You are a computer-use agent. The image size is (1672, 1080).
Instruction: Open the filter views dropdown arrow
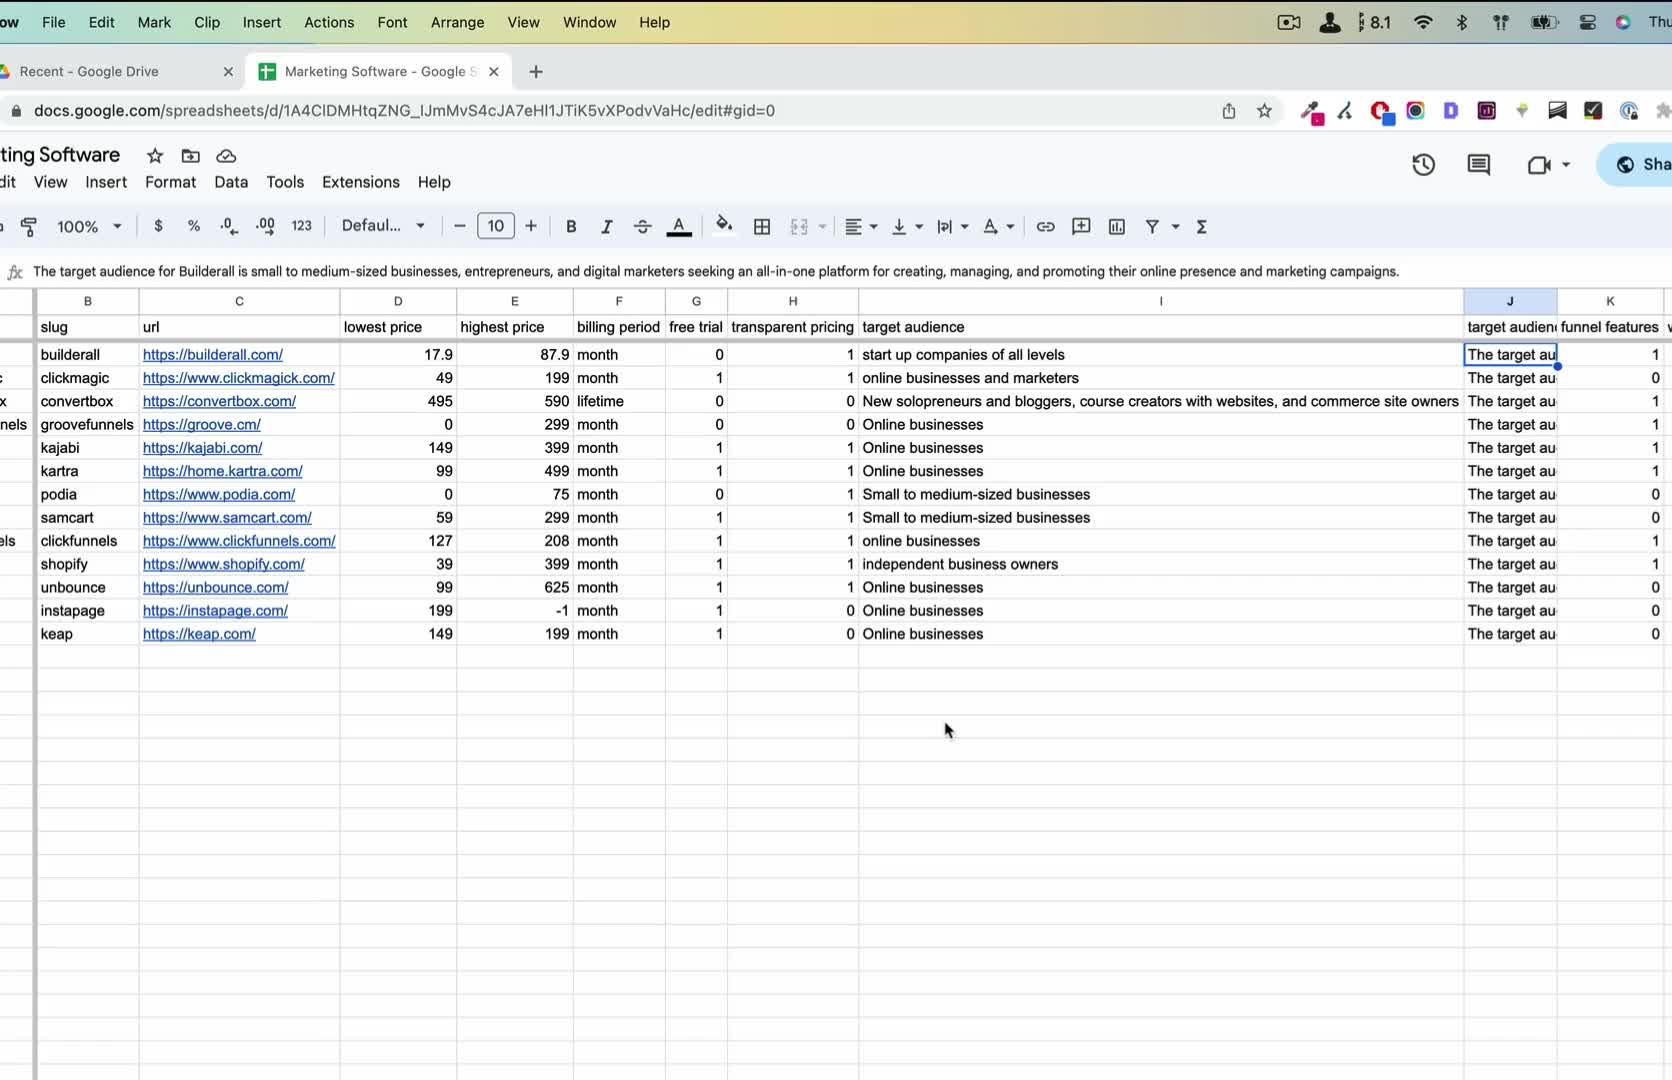1175,226
